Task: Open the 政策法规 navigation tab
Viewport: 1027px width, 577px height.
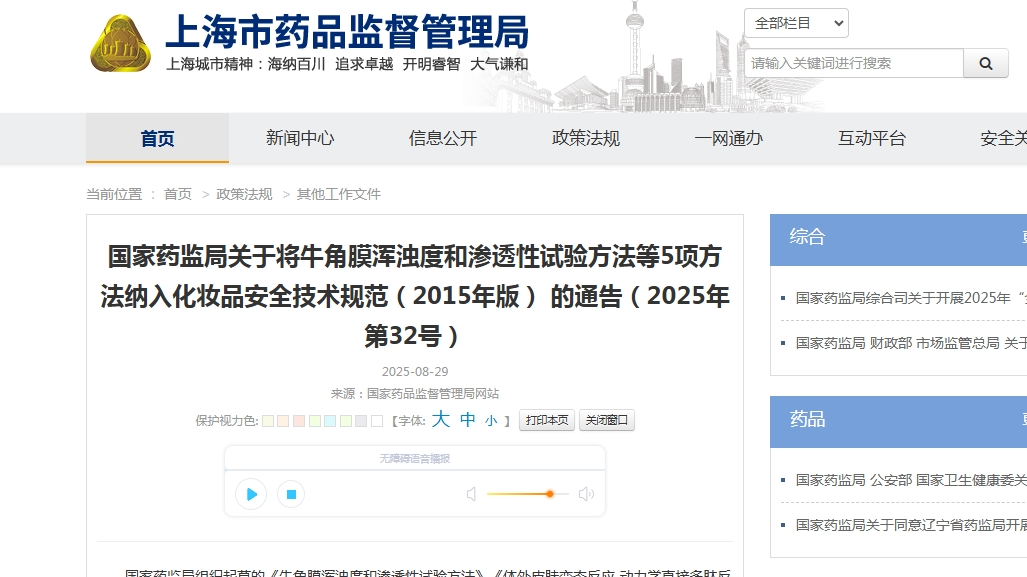Action: (x=586, y=139)
